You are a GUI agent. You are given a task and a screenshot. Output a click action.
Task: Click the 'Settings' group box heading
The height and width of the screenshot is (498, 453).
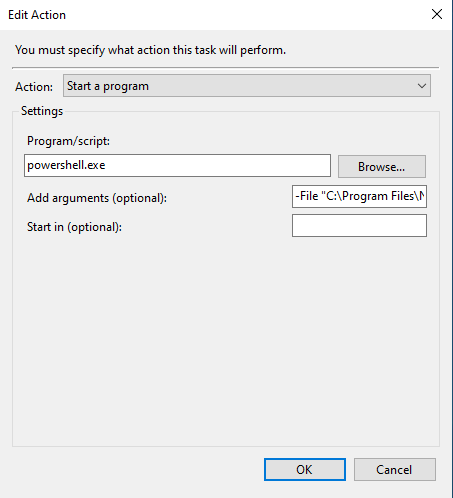click(42, 111)
